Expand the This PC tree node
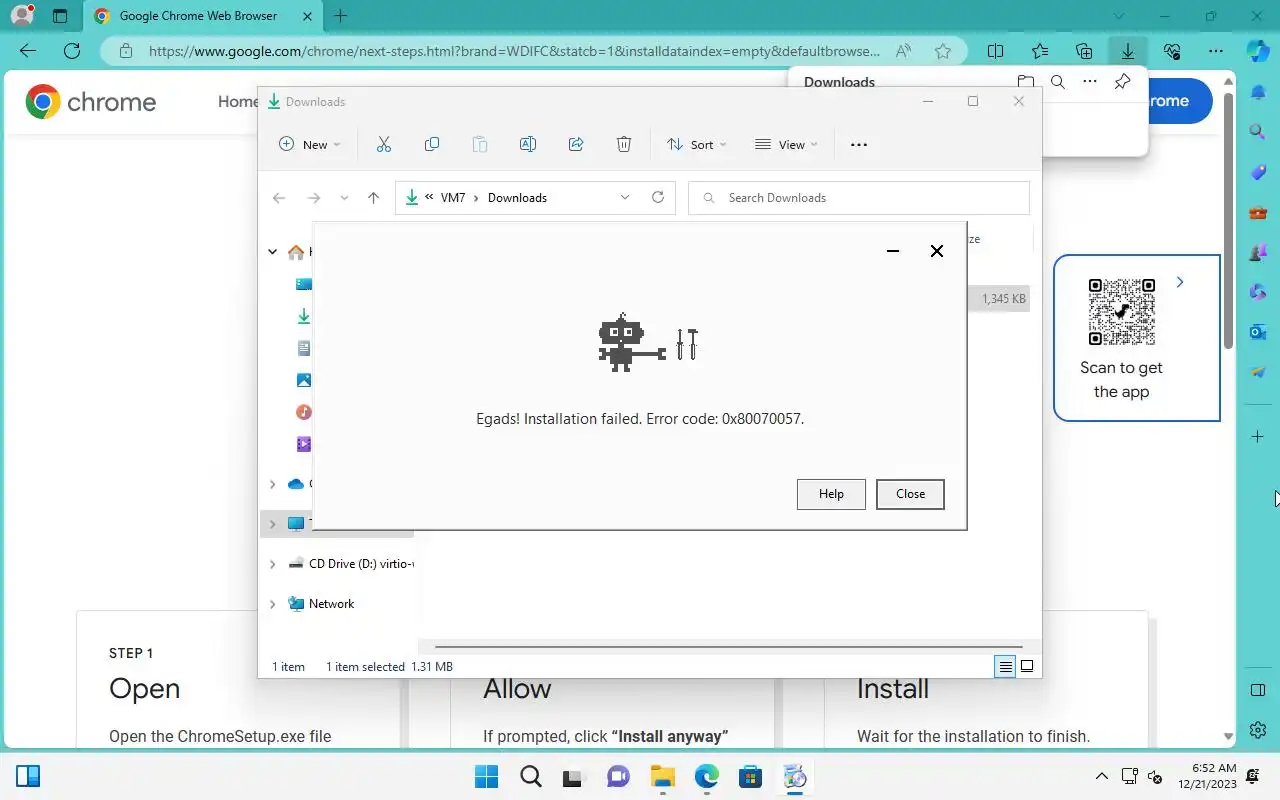Screen dimensions: 1280x800 tap(272, 524)
